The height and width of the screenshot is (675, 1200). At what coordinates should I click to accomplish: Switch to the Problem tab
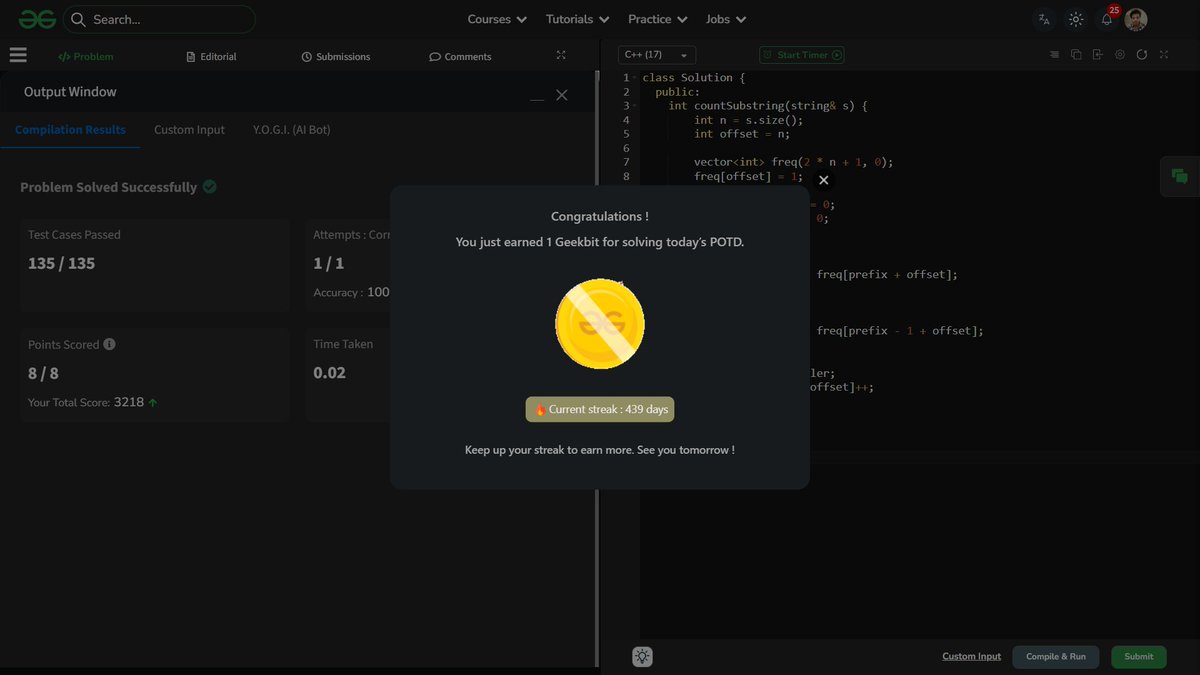tap(86, 57)
